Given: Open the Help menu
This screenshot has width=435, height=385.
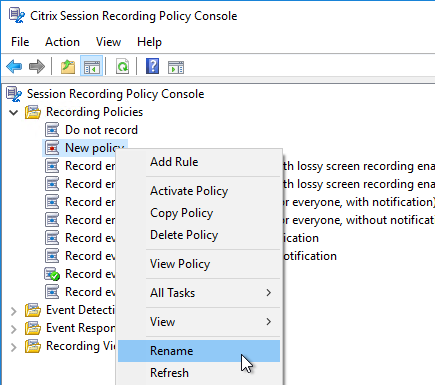Looking at the screenshot, I should point(149,42).
